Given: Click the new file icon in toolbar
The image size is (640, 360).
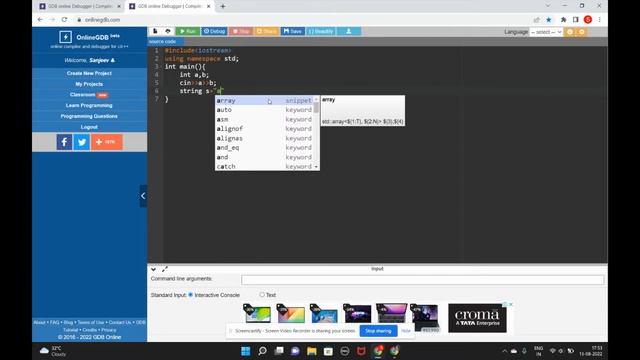Looking at the screenshot, I should 156,31.
